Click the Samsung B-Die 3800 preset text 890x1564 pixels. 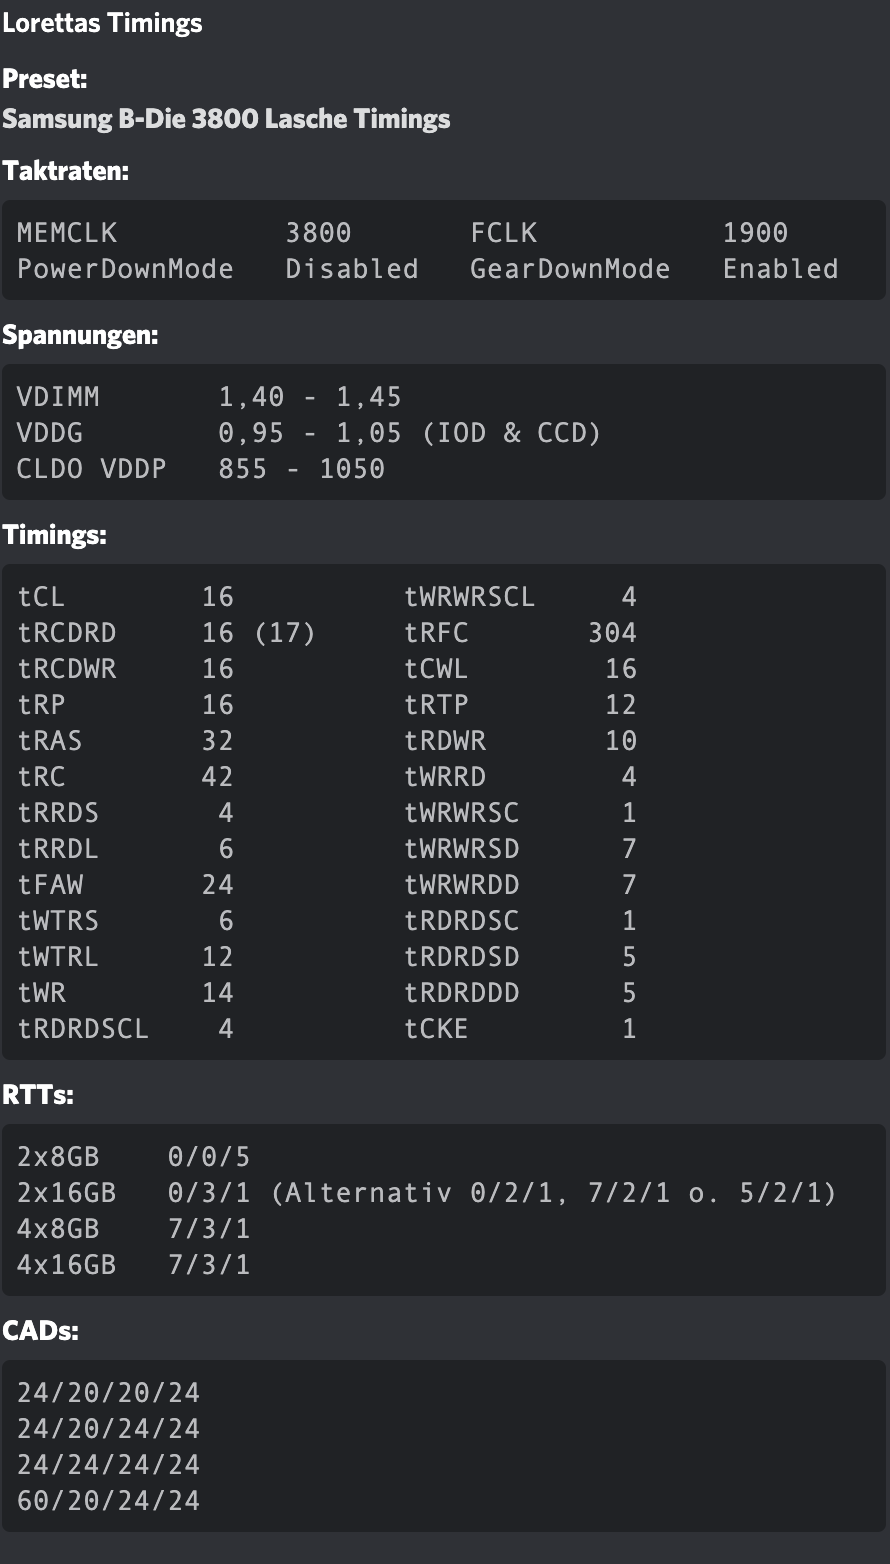point(226,119)
